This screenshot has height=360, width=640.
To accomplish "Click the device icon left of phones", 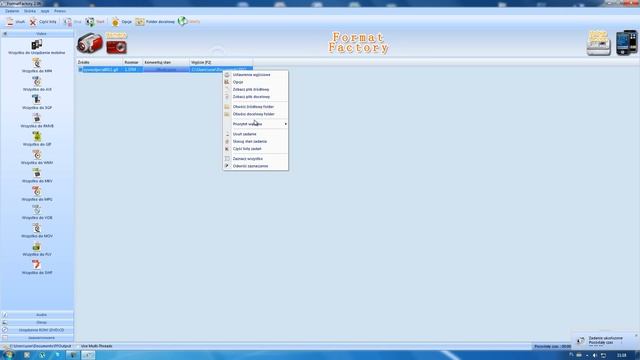I will tap(599, 43).
